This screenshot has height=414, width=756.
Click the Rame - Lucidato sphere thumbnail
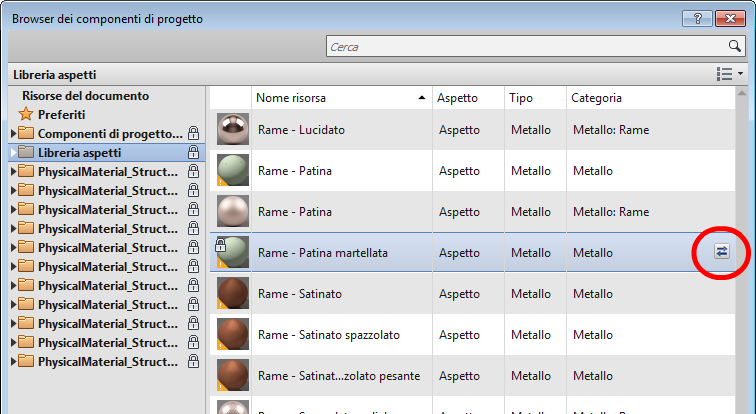[232, 130]
